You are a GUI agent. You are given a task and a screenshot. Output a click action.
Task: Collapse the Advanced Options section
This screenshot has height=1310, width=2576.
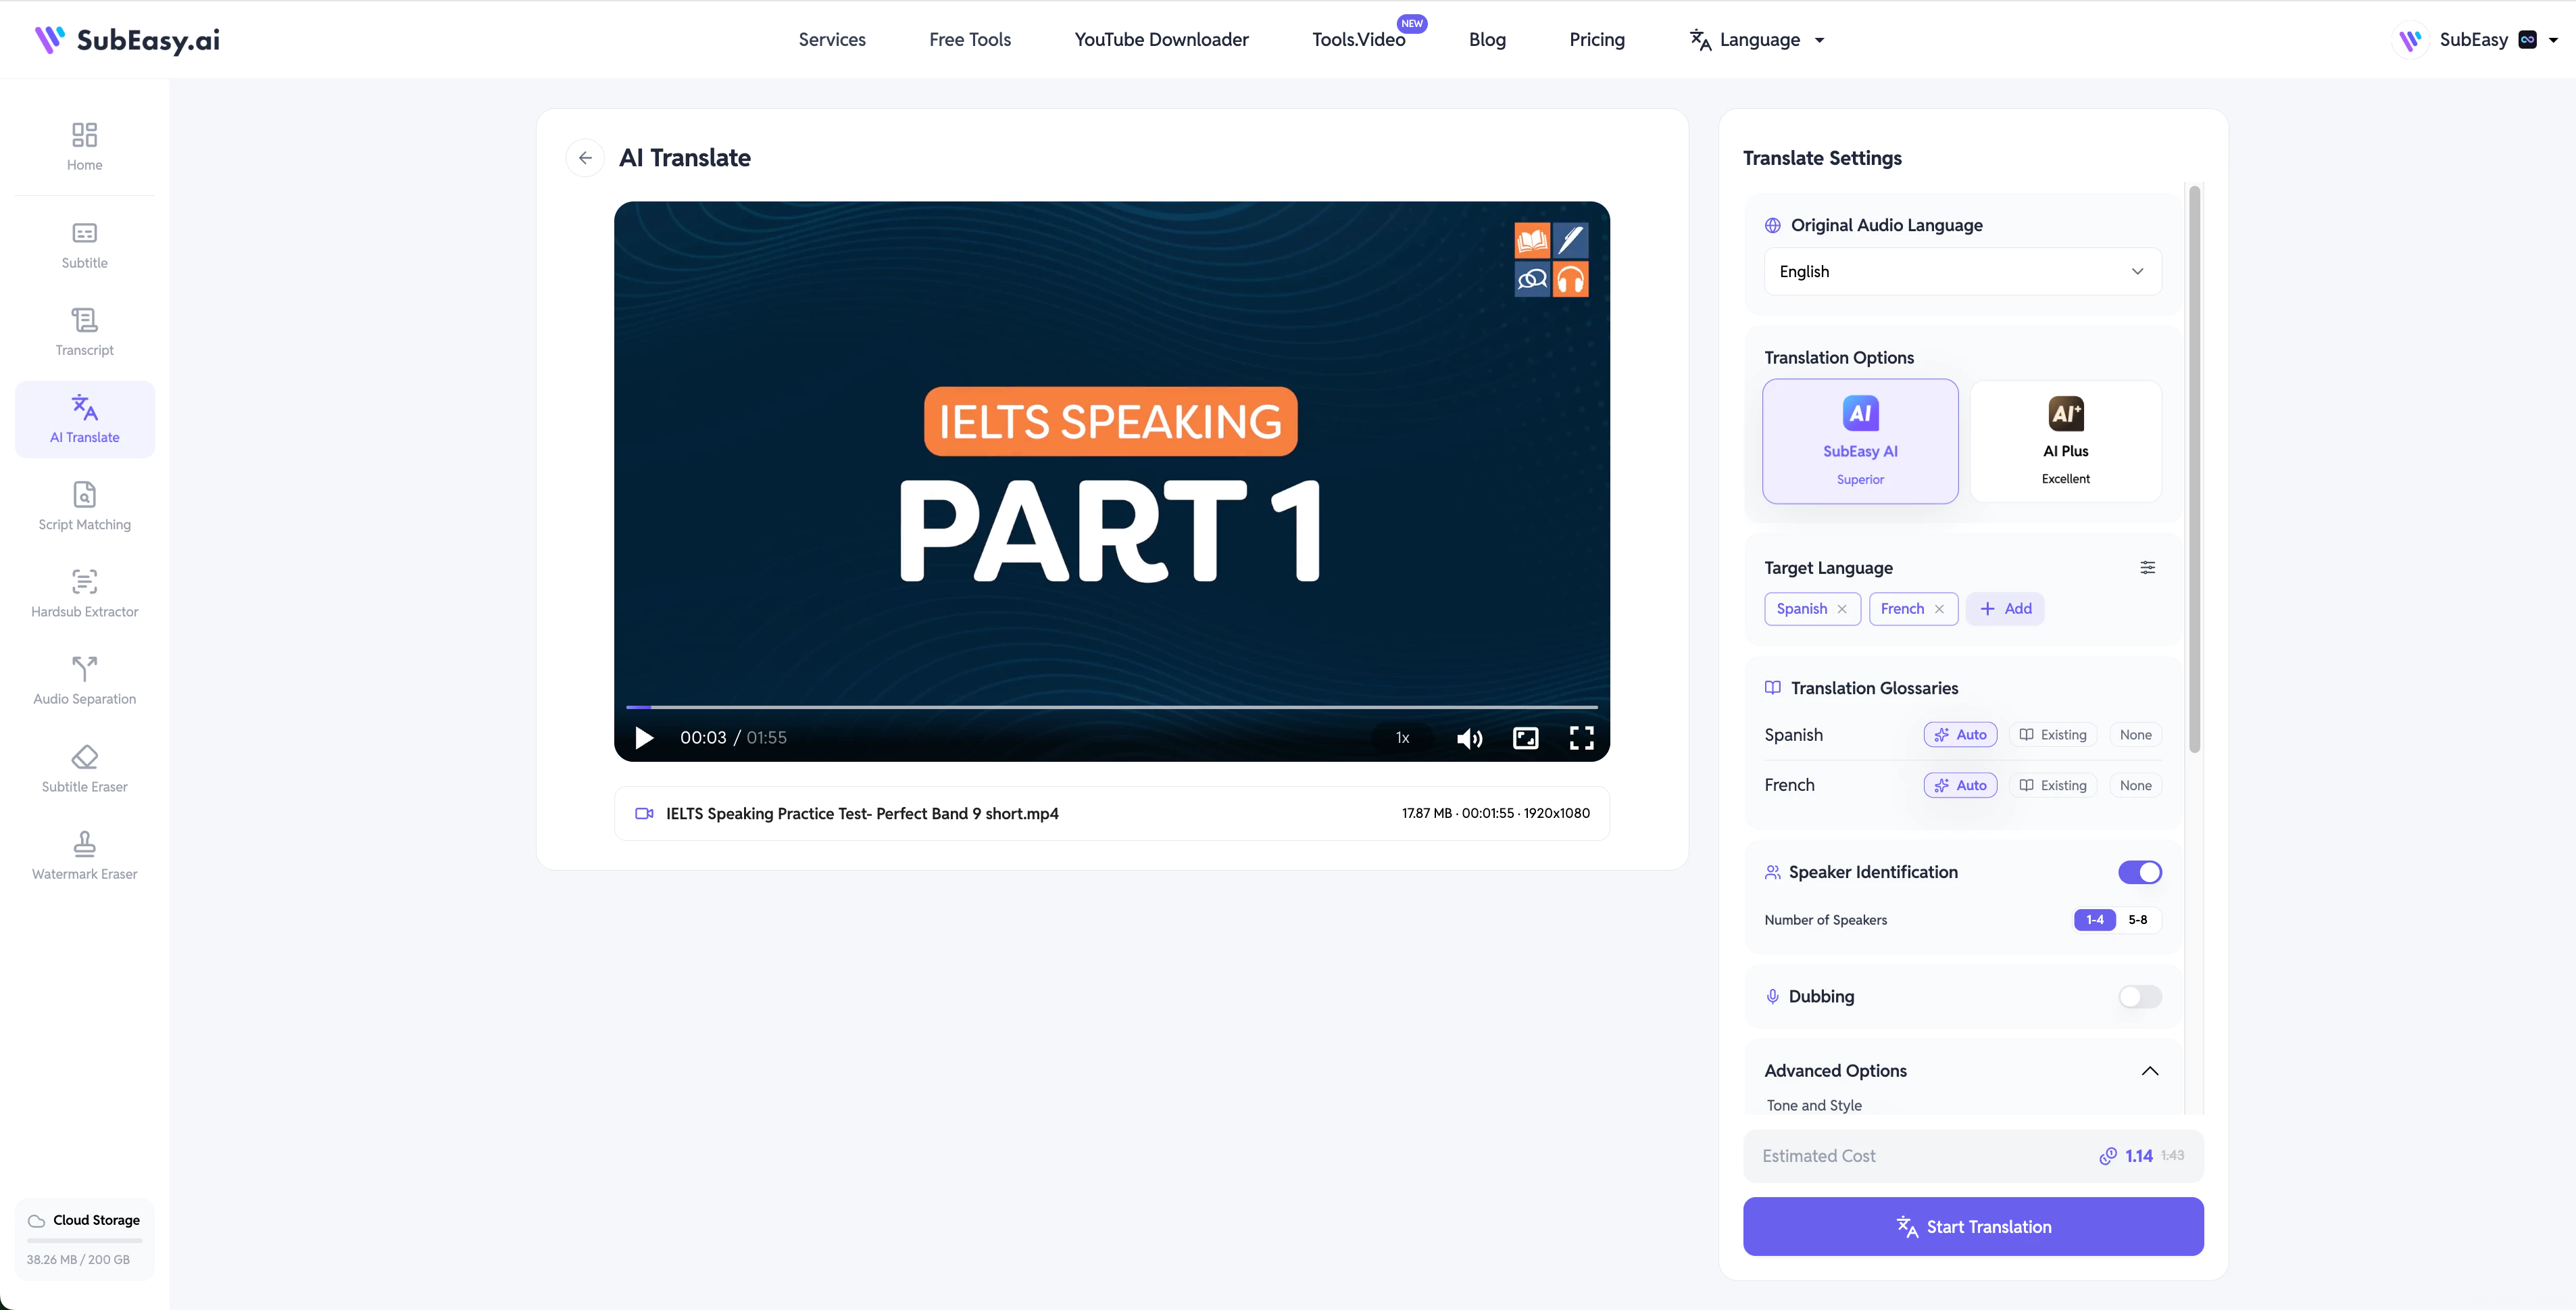tap(2149, 1071)
